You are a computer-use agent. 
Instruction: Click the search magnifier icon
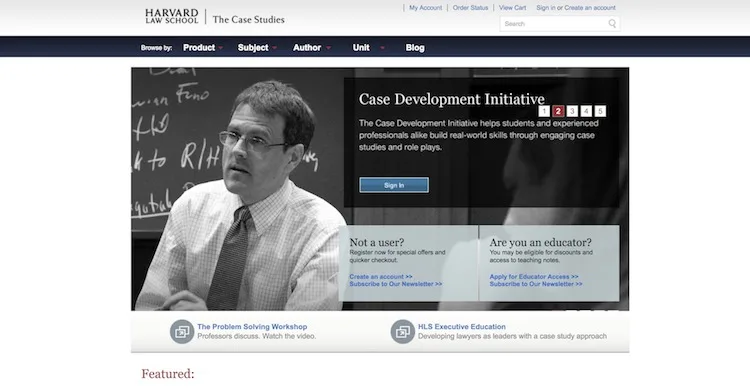pos(612,23)
